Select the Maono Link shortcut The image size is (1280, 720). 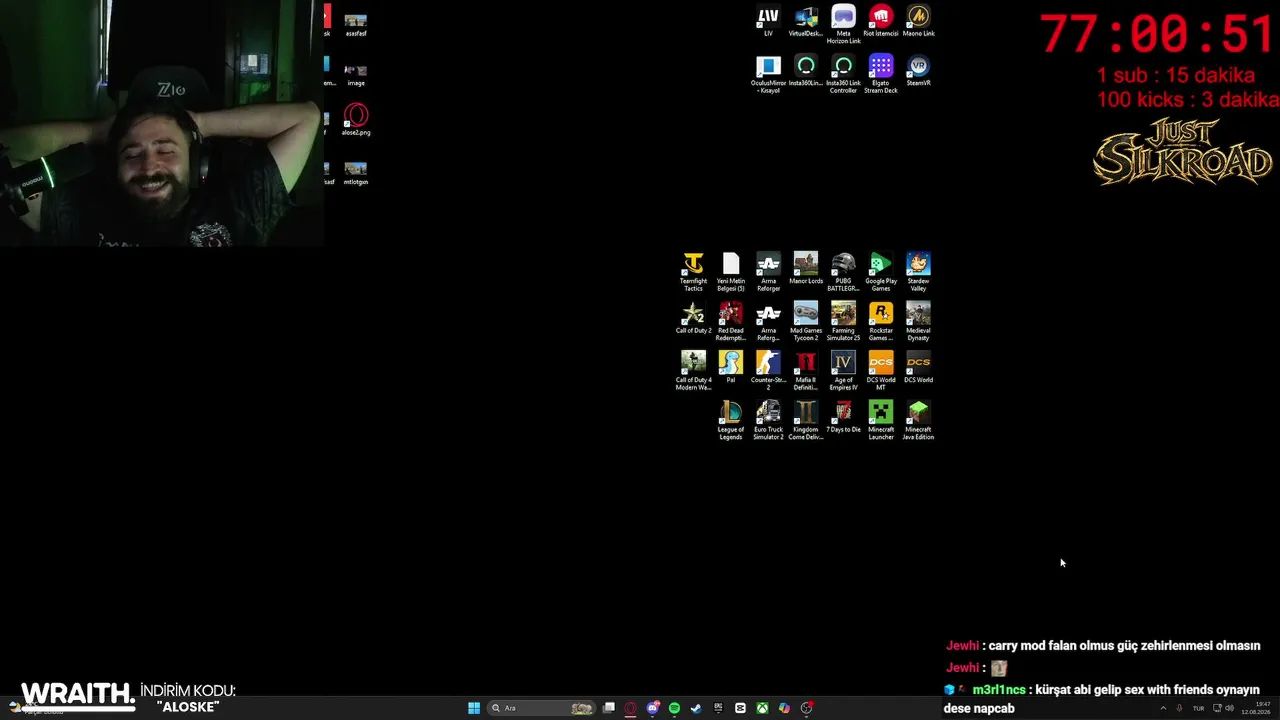coord(918,22)
